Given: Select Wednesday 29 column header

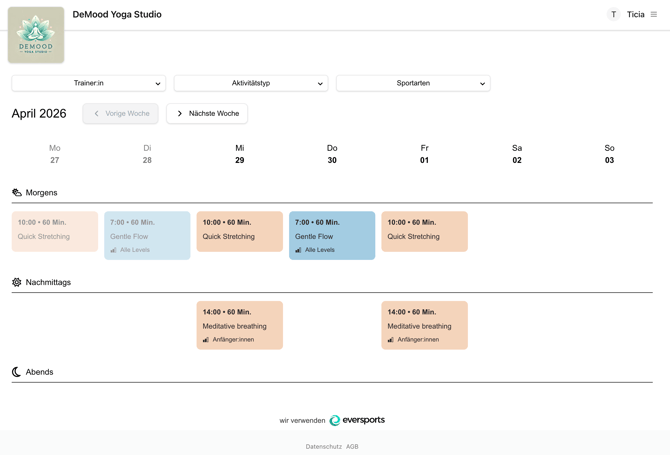Looking at the screenshot, I should point(239,154).
